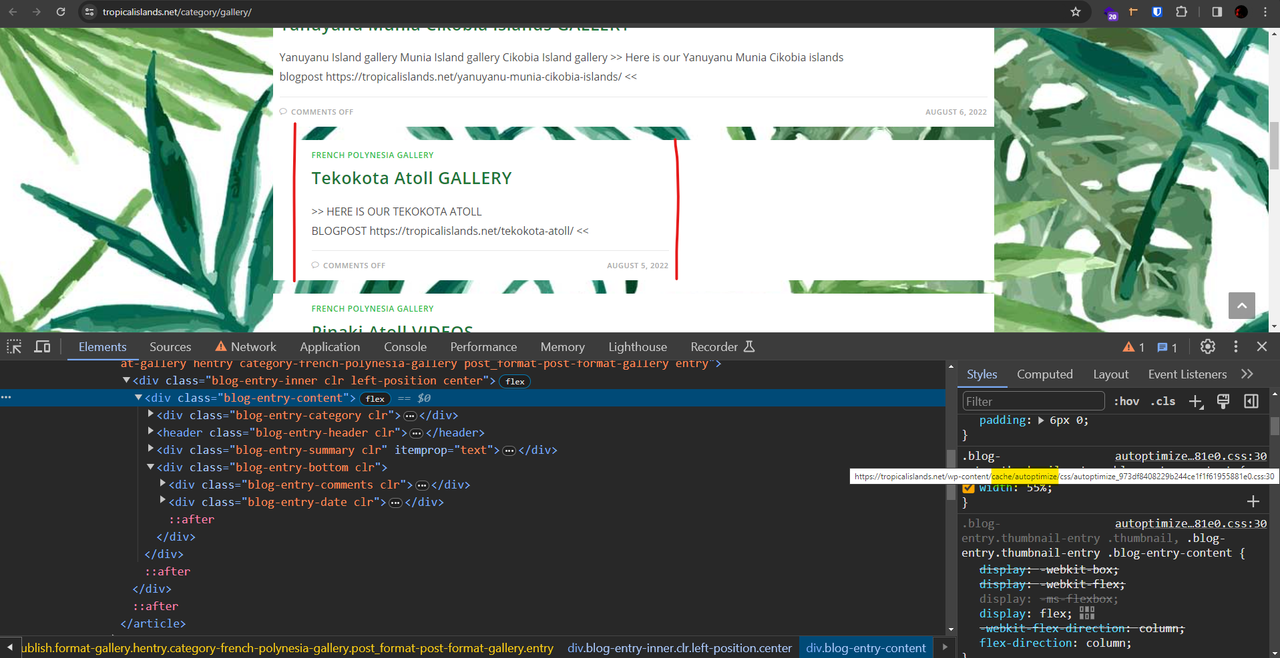Toggle the .cls class editor button
Screen dimensions: 1280x658
[x=1163, y=401]
